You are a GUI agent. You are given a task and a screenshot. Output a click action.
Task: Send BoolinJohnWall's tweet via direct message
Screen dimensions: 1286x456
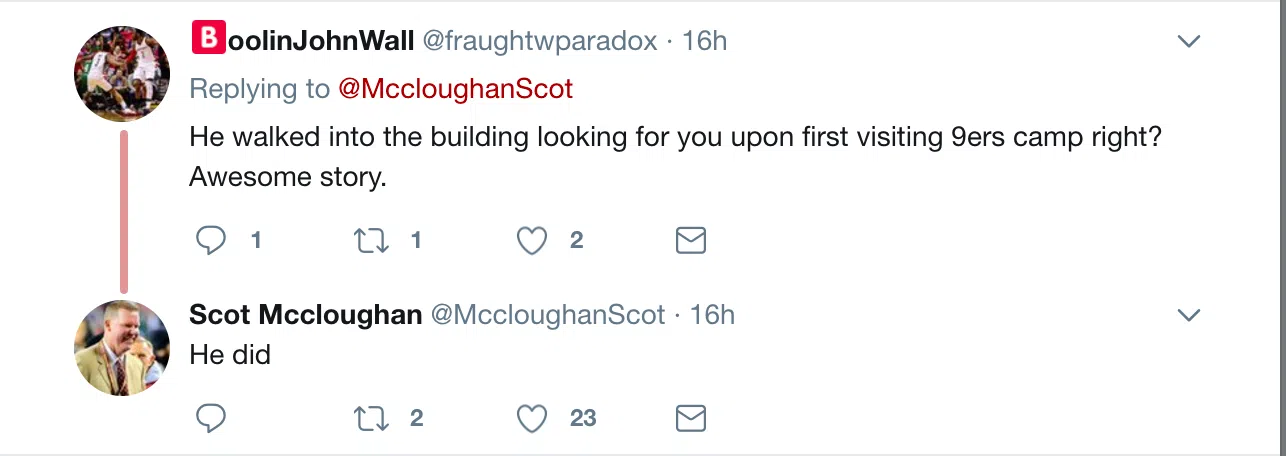(691, 240)
